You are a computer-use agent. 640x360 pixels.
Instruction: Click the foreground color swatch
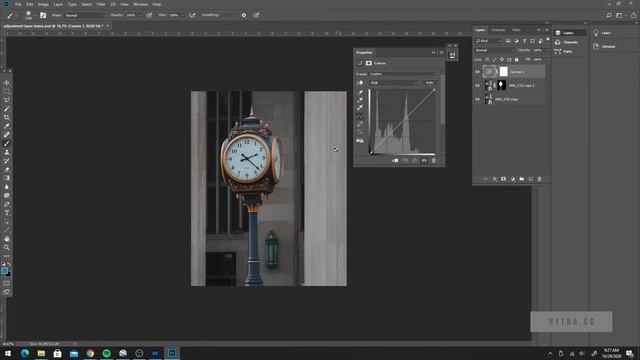pos(4,271)
